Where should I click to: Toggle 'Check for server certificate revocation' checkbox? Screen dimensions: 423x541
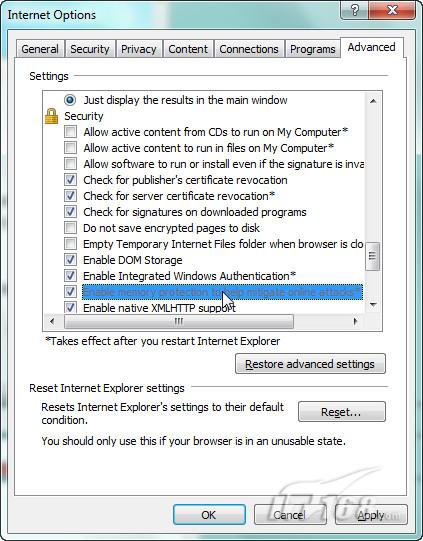70,196
